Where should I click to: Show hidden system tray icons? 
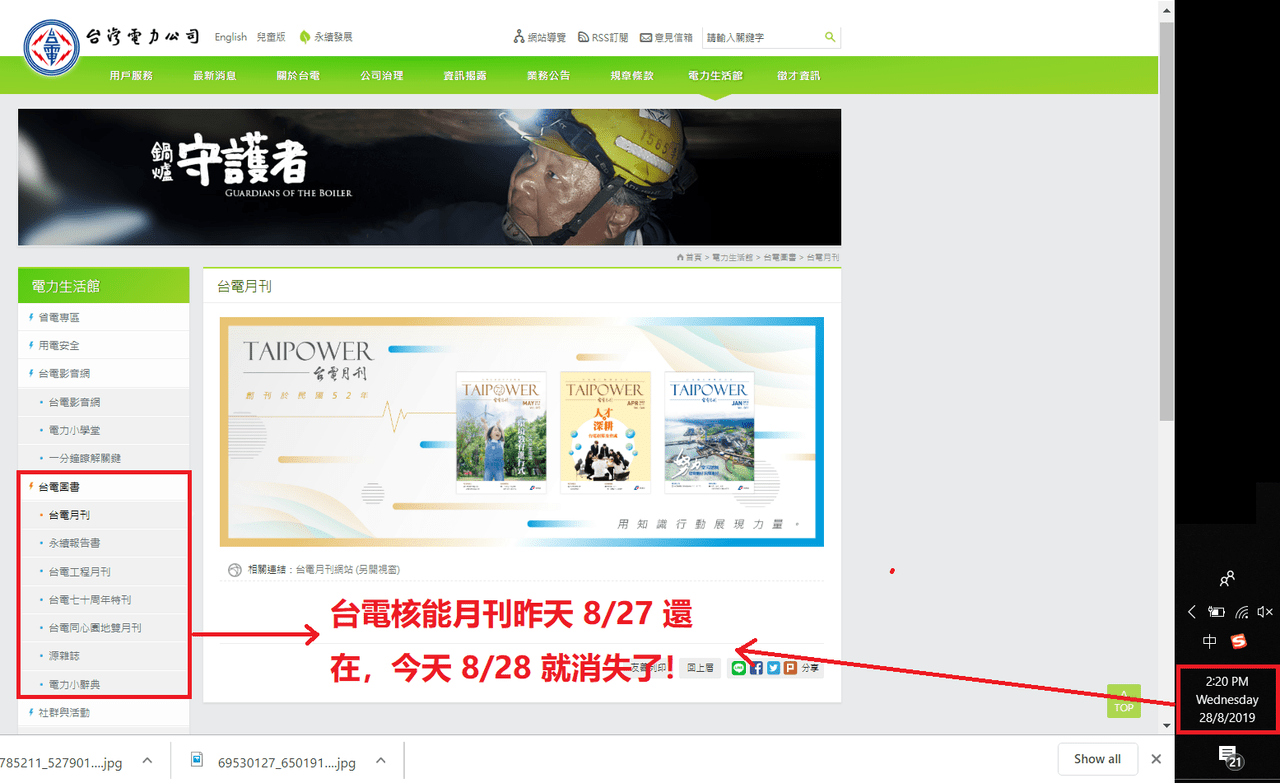tap(1191, 612)
